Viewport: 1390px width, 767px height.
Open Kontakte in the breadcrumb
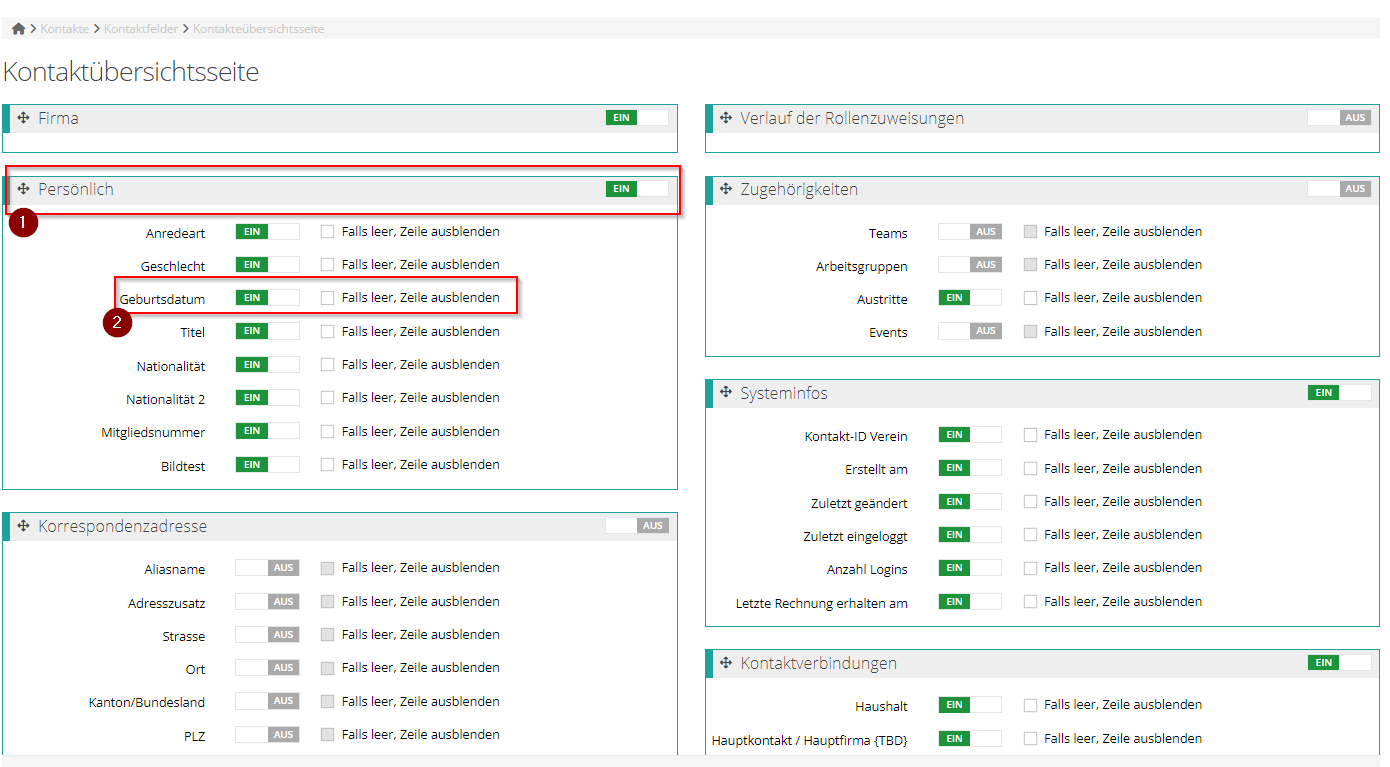(65, 29)
